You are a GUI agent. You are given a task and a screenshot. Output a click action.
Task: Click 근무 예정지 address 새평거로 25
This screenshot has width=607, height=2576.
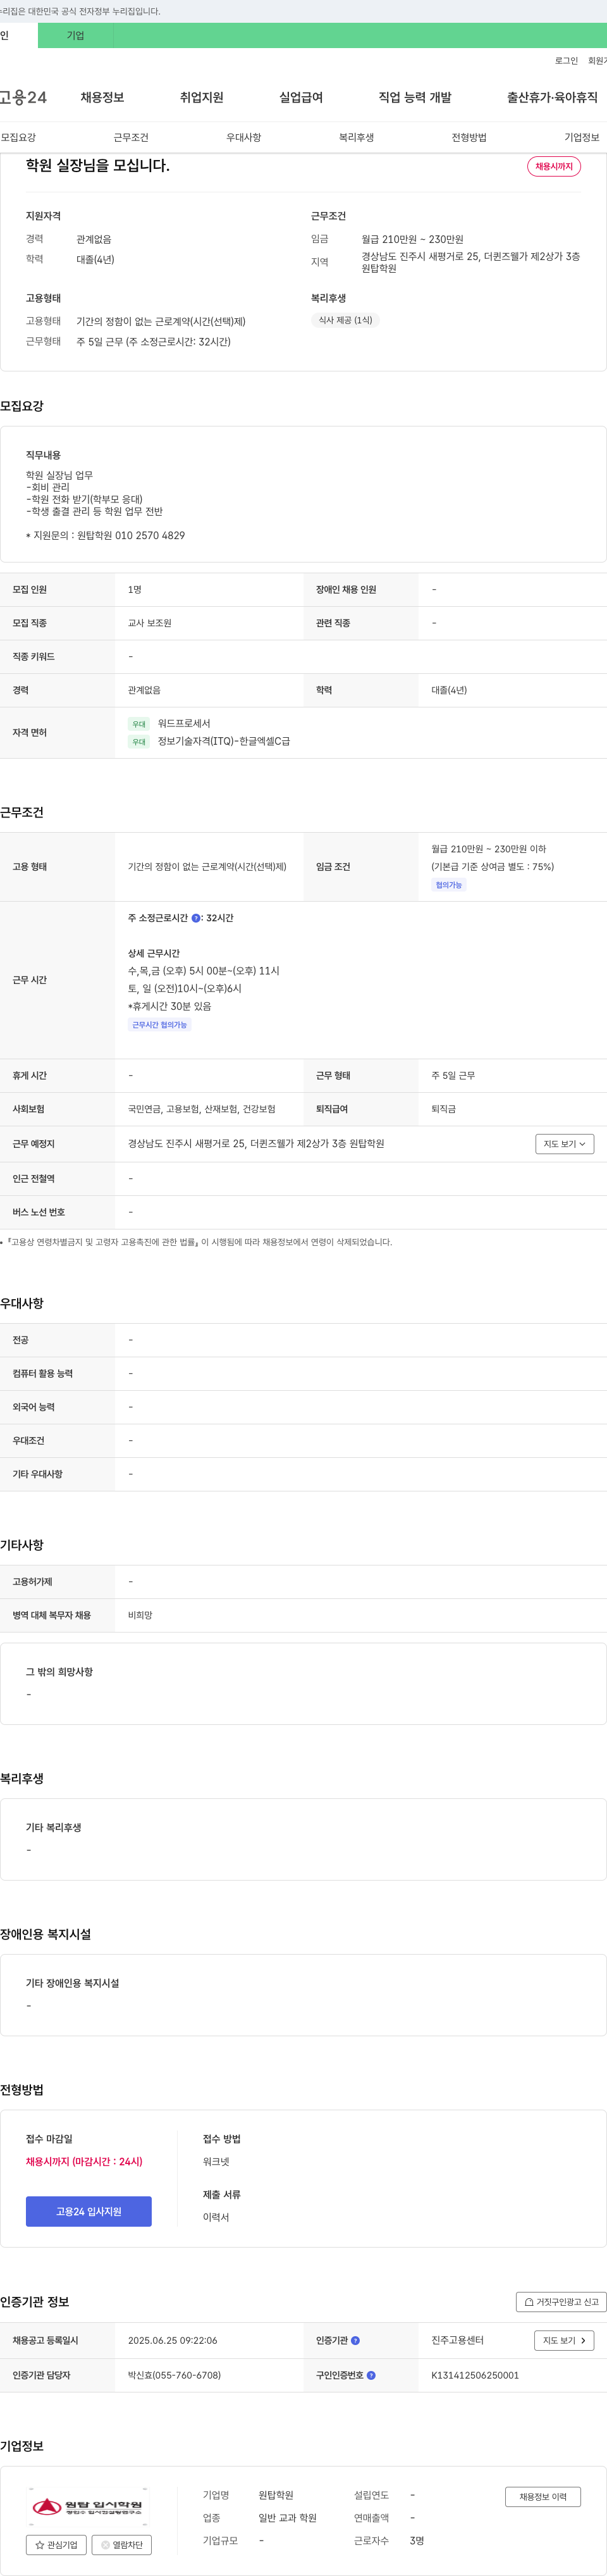pyautogui.click(x=256, y=1144)
